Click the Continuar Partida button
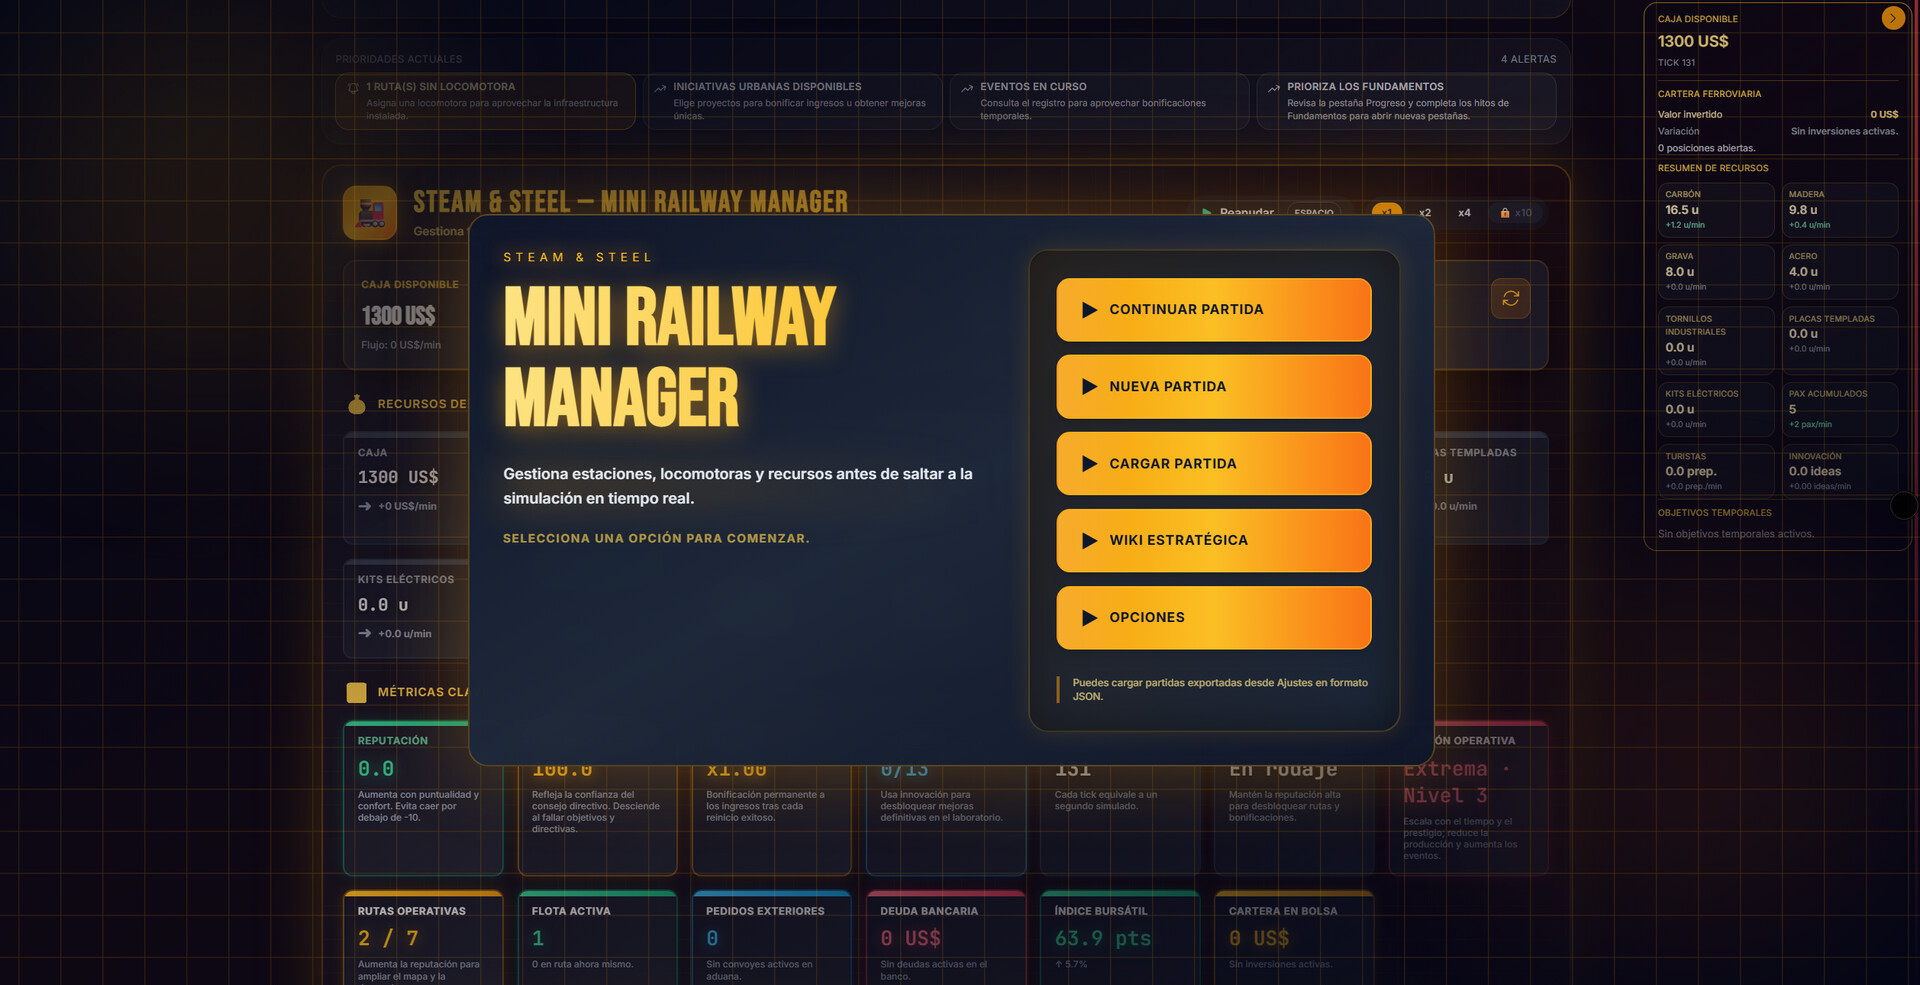Image resolution: width=1920 pixels, height=985 pixels. (x=1213, y=310)
